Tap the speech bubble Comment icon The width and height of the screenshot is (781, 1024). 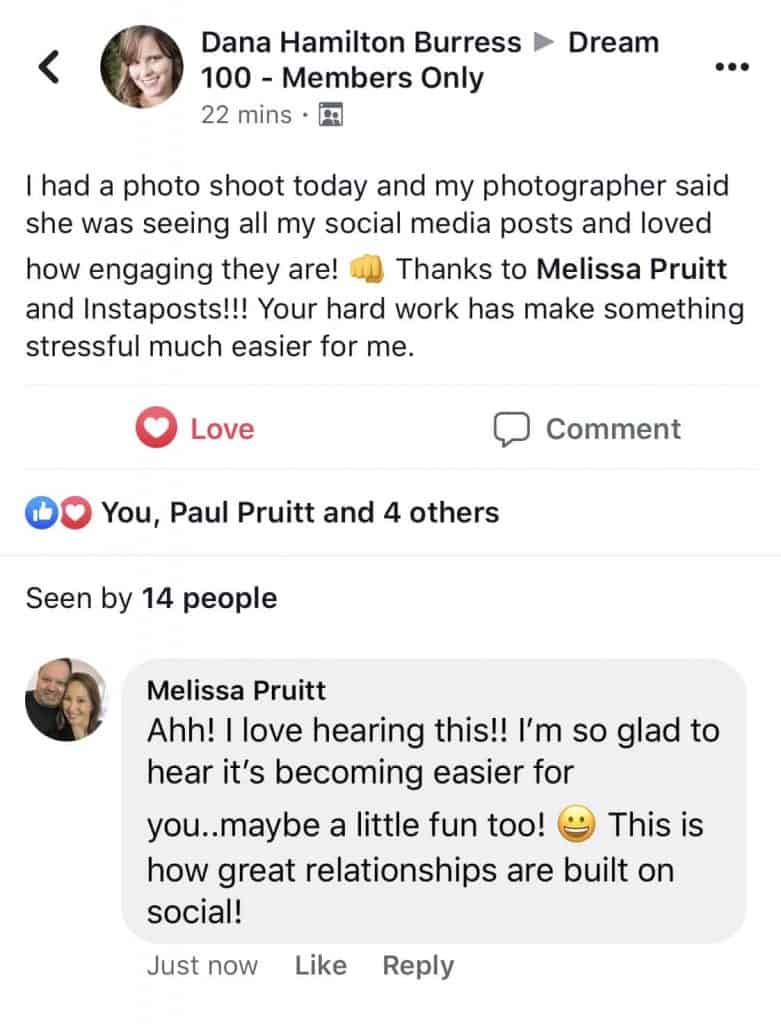[x=511, y=429]
